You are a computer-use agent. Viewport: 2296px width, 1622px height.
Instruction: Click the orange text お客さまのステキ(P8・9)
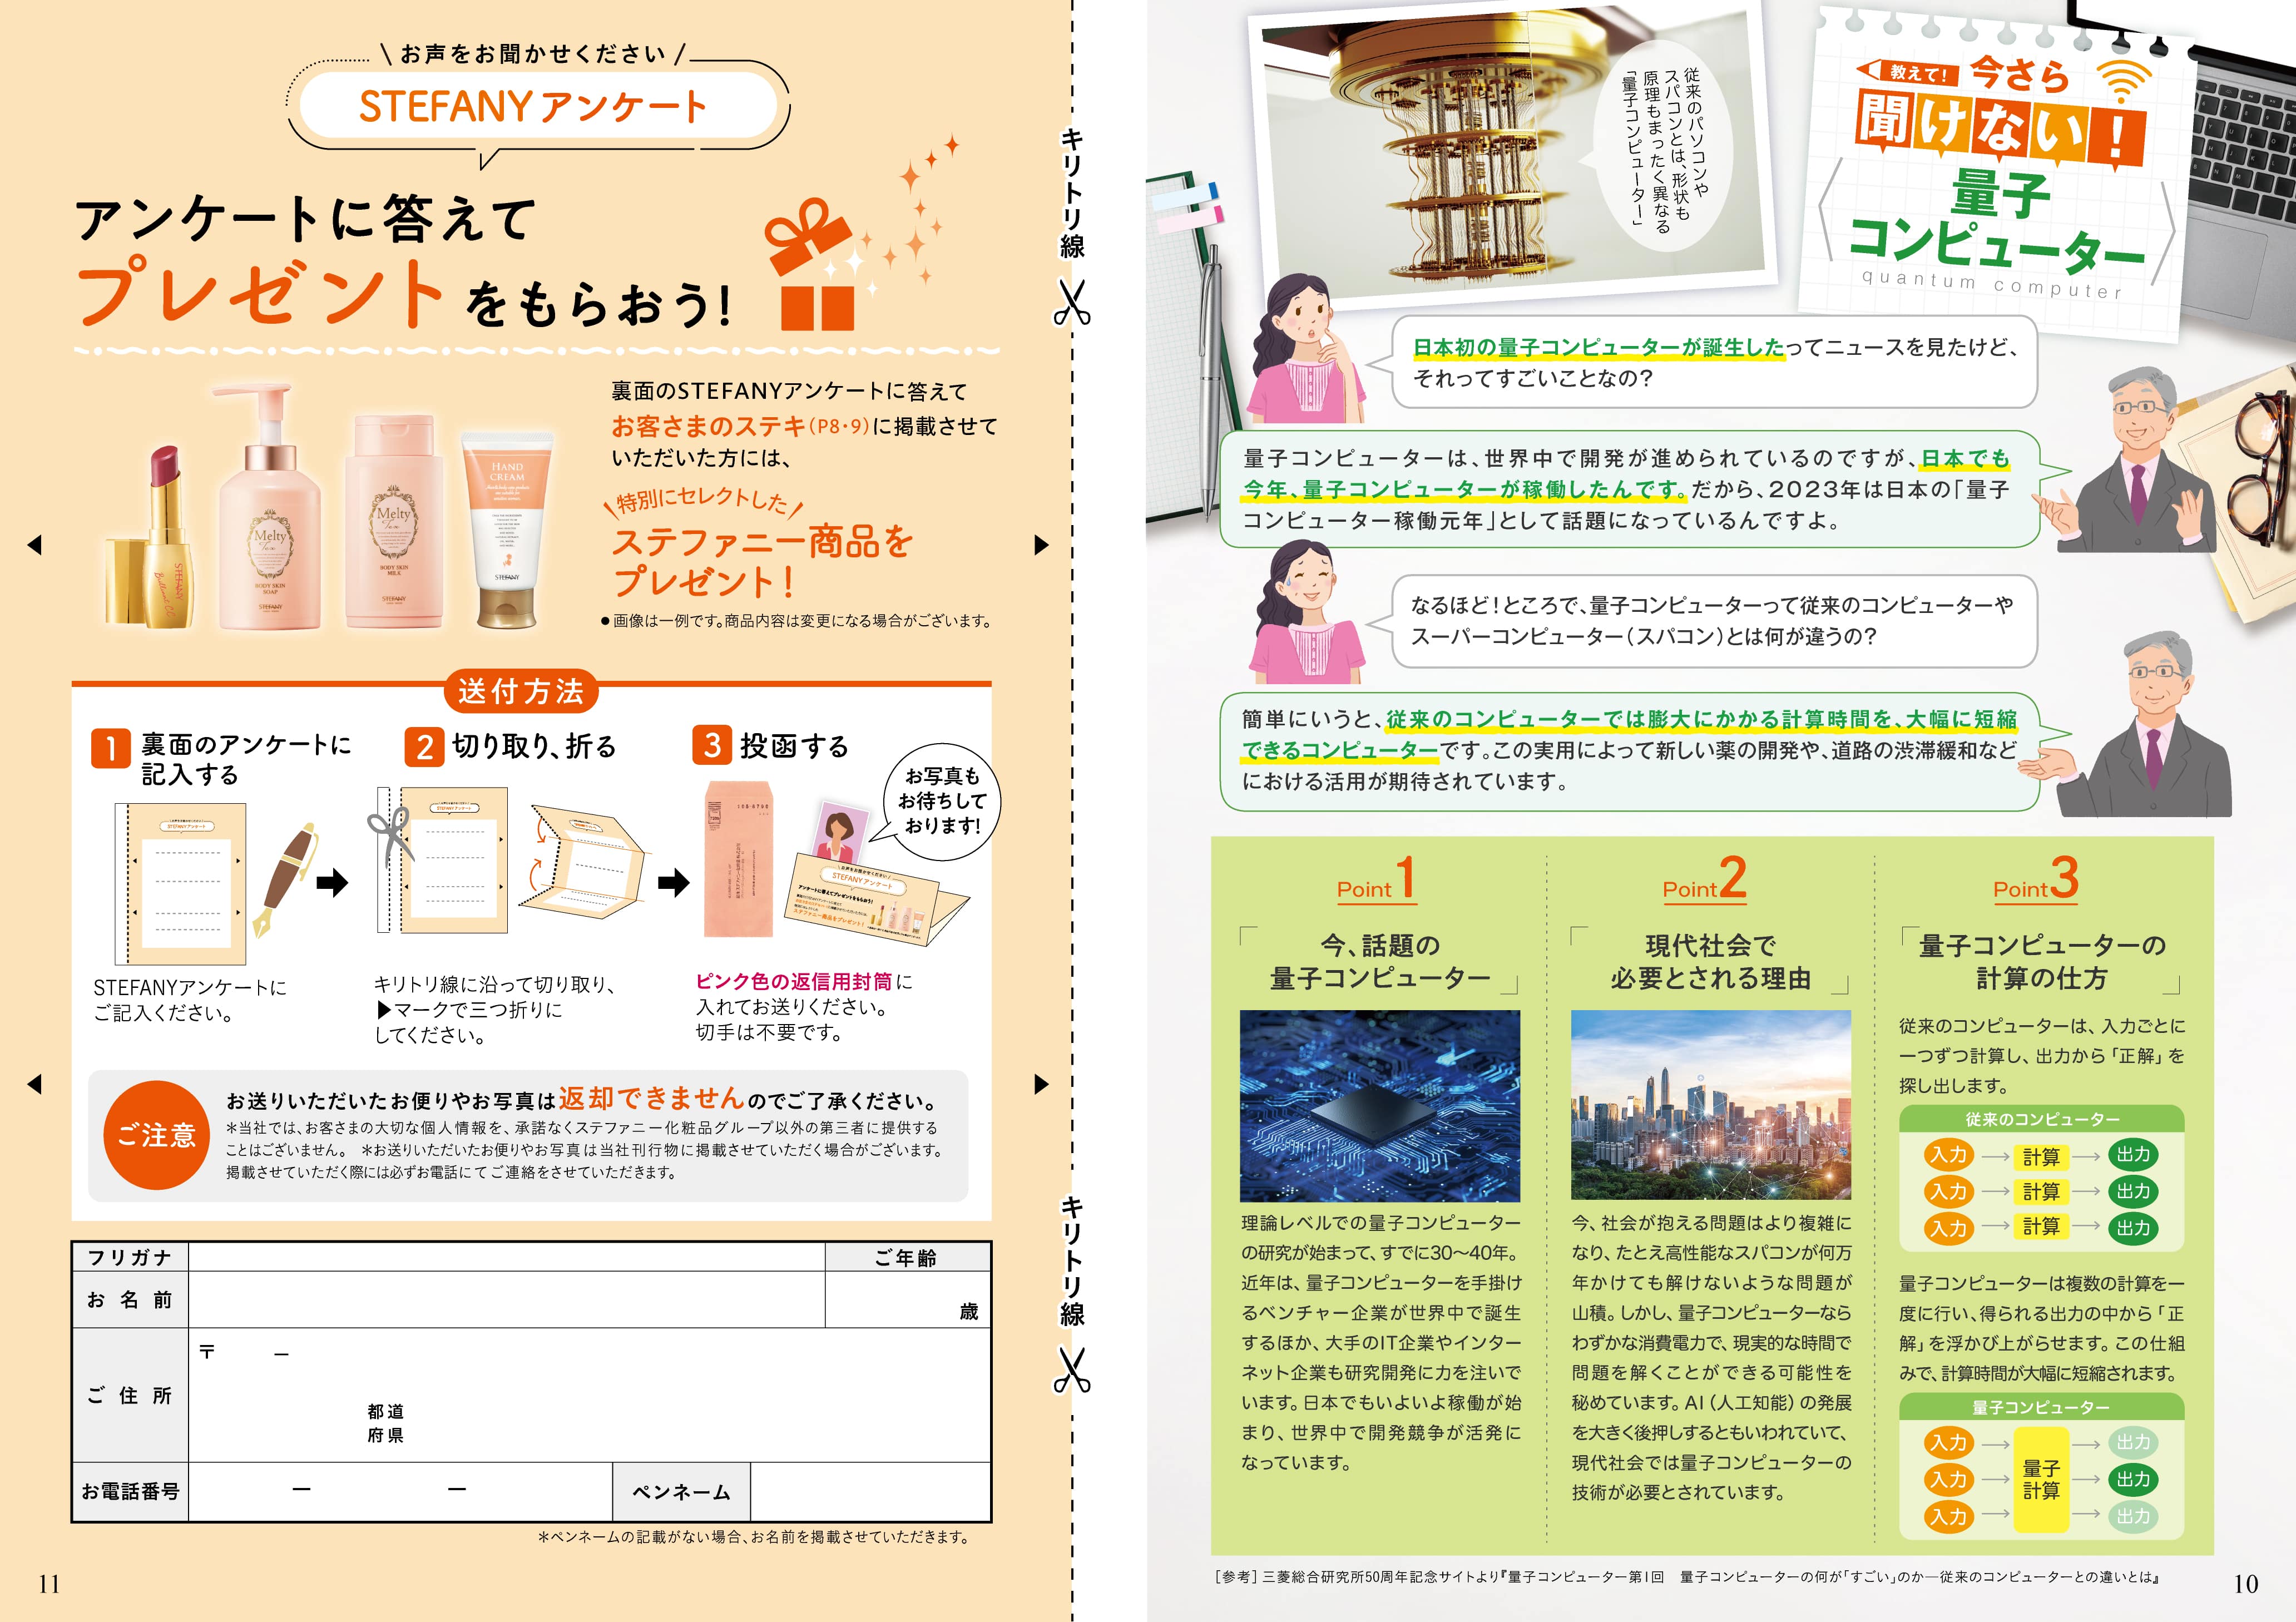(740, 427)
